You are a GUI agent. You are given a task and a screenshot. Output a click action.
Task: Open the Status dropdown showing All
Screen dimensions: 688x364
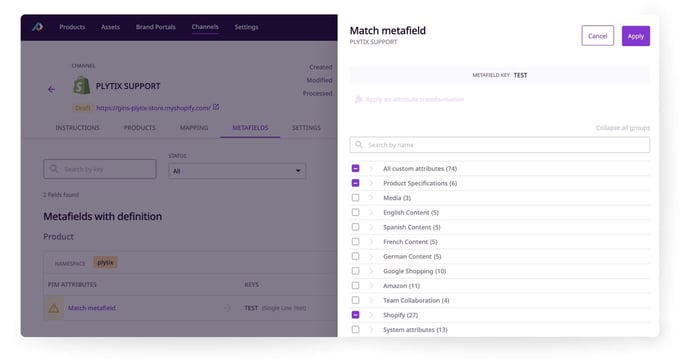tap(237, 171)
